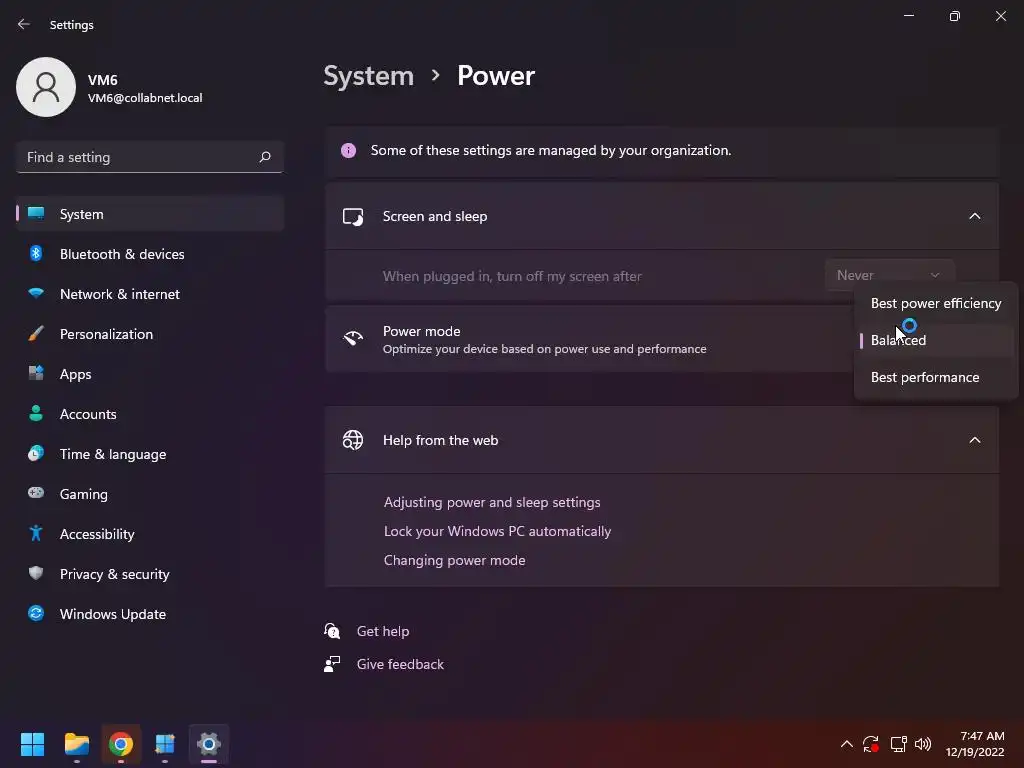Open the clock and date in taskbar

pyautogui.click(x=974, y=744)
